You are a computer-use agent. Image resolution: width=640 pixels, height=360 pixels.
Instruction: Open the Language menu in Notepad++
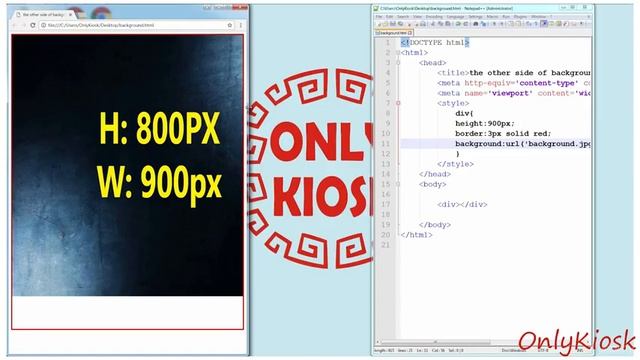click(x=456, y=17)
